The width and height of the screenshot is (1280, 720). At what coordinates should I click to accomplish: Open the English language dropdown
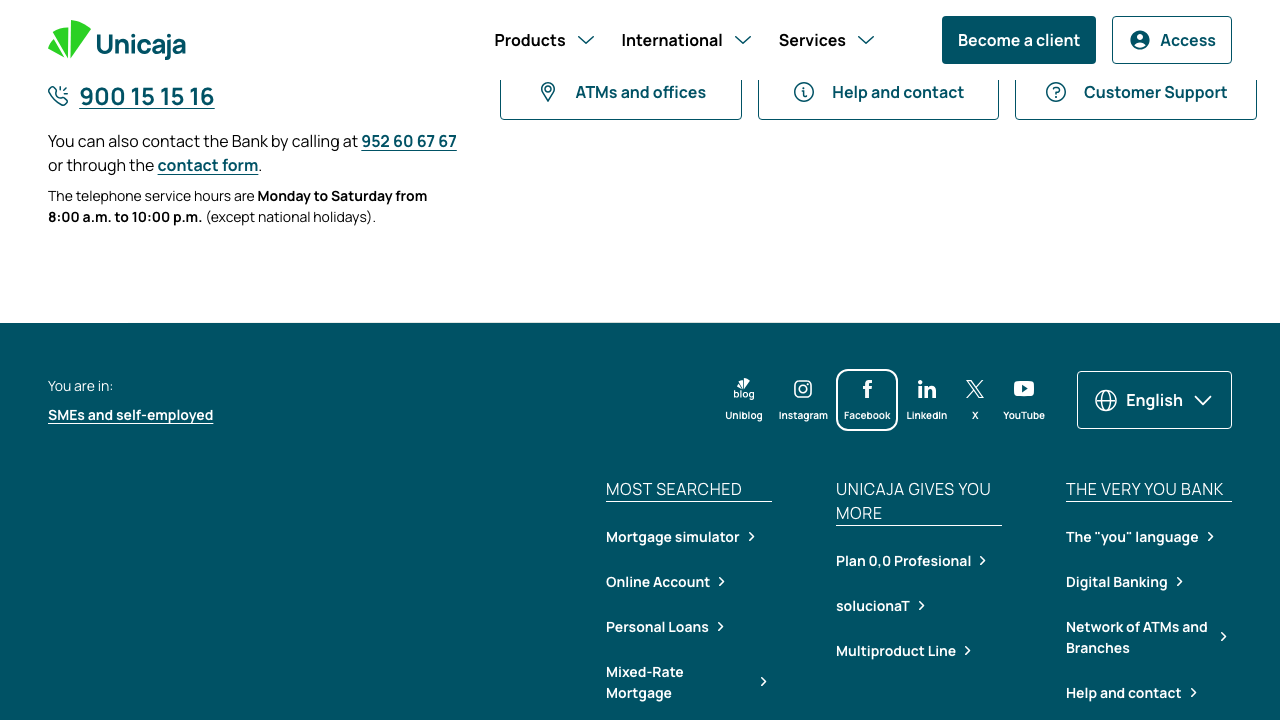[1154, 400]
